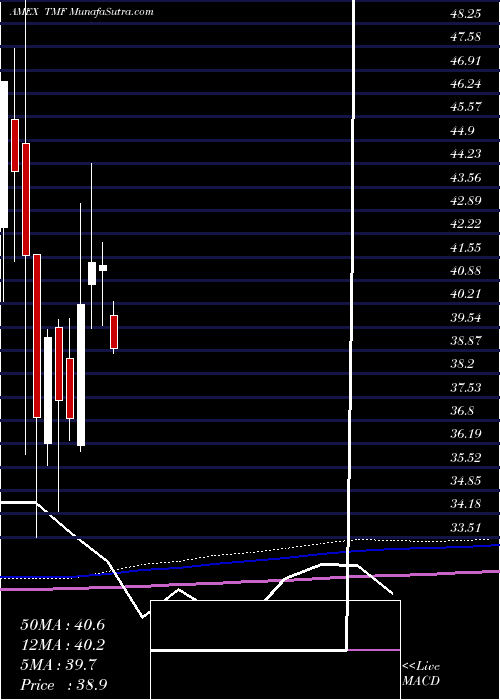
Task: Click the 40.88 price axis label
Action: (465, 270)
